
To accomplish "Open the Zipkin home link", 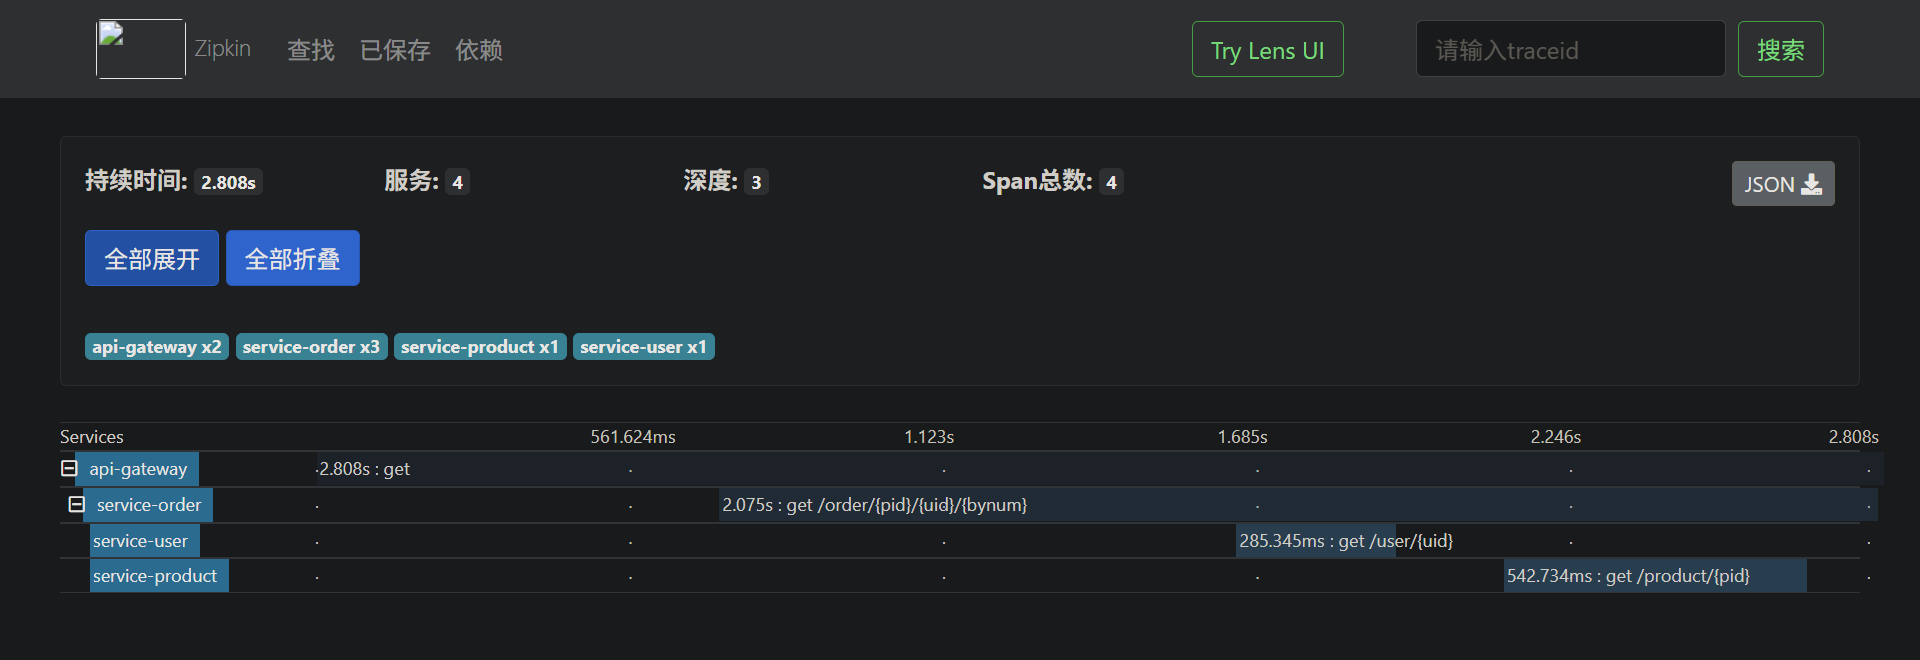I will coord(223,49).
